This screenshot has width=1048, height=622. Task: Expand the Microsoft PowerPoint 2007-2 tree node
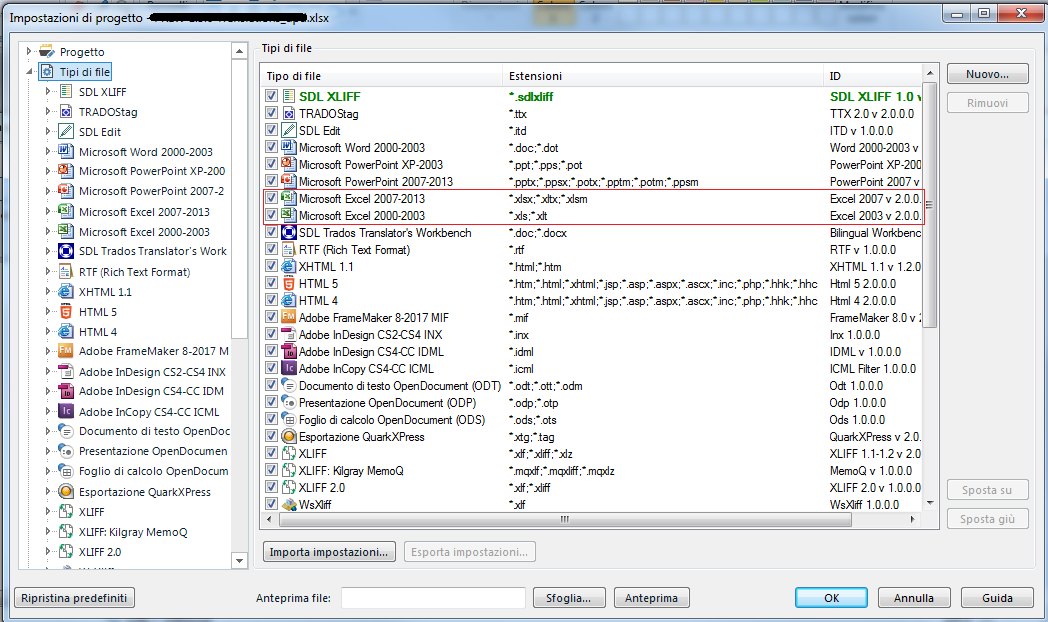(x=47, y=191)
